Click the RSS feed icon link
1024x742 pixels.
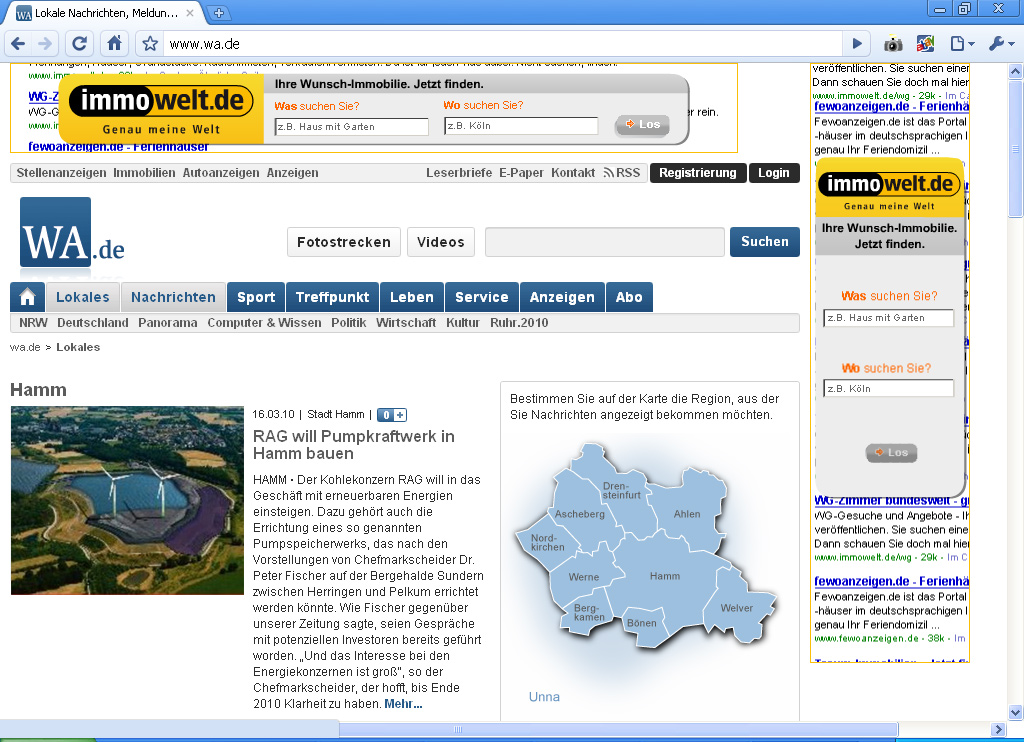tap(621, 172)
